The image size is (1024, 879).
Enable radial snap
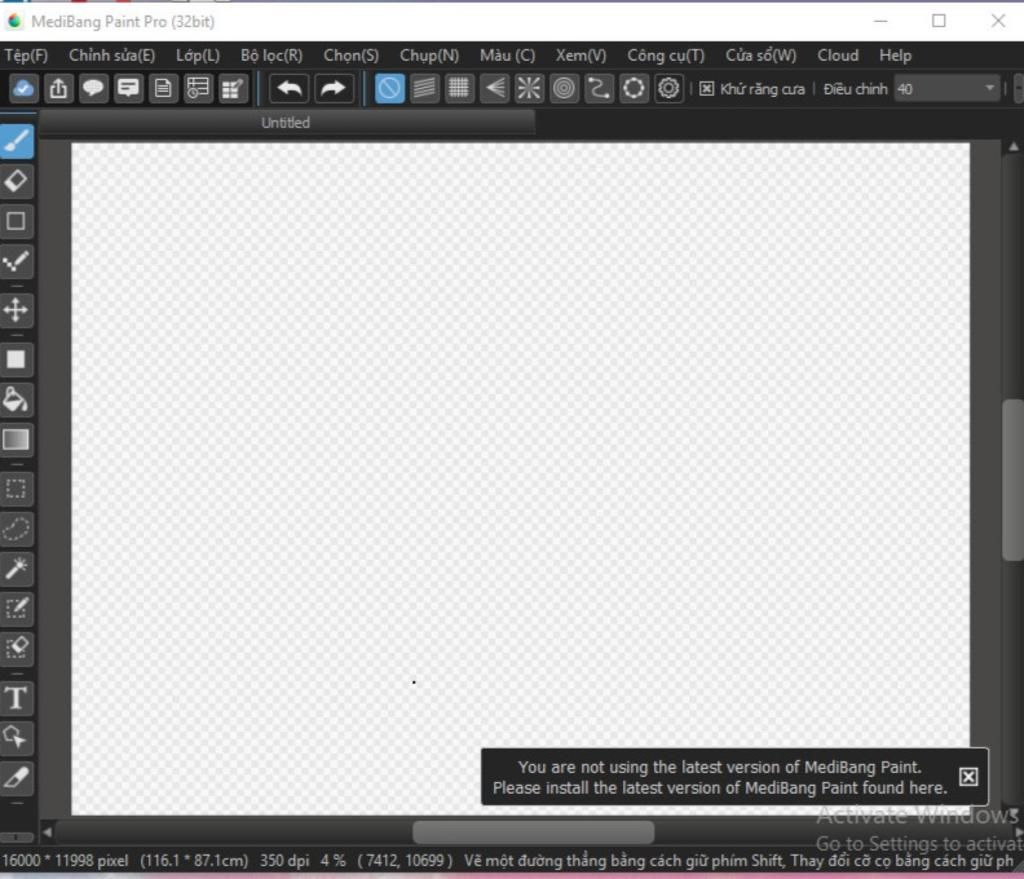[529, 88]
